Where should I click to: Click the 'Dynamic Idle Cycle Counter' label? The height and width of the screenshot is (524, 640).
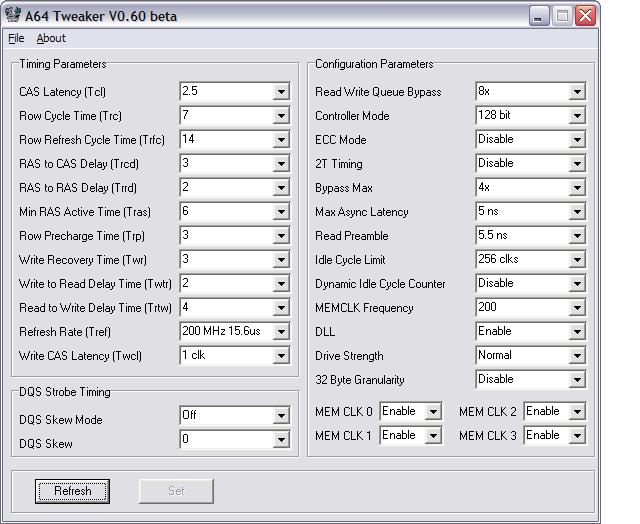380,284
